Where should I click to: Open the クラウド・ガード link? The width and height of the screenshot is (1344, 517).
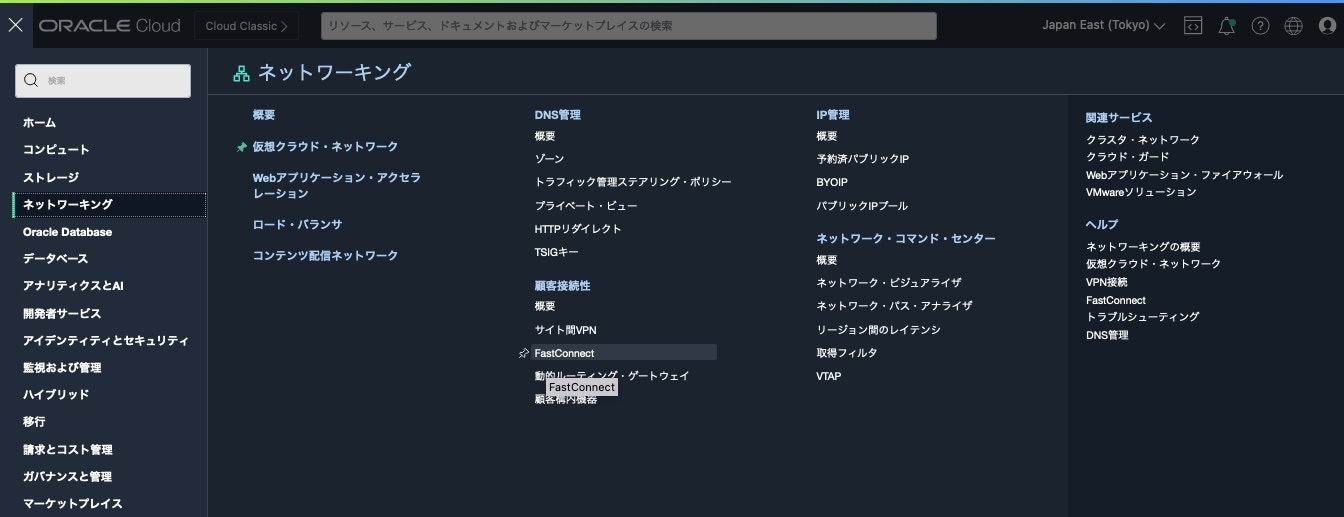click(1127, 157)
